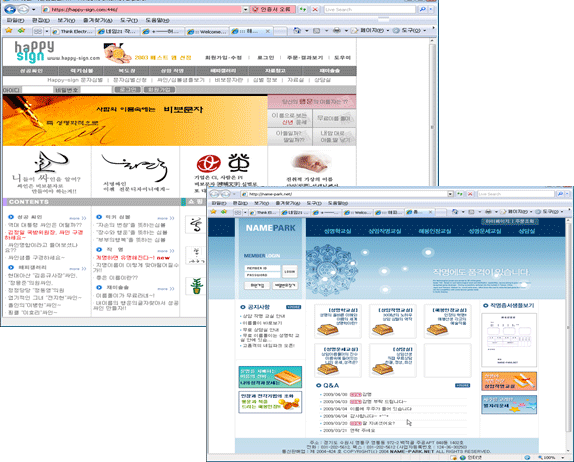
Task: Open the Quick Tabs grid icon
Action: click(x=38, y=31)
